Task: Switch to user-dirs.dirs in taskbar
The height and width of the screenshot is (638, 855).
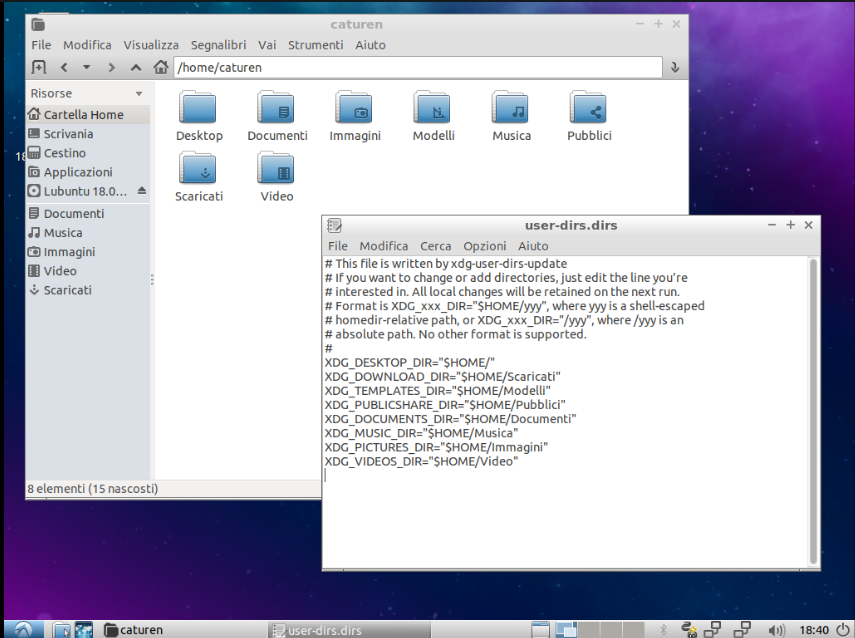Action: pos(349,630)
